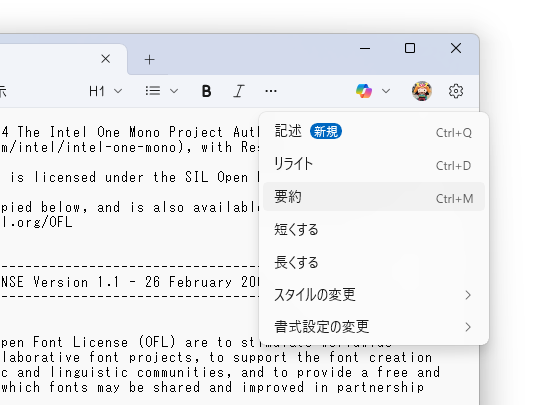This screenshot has height=405, width=540.
Task: Click the Copilot icon in toolbar
Action: point(364,91)
